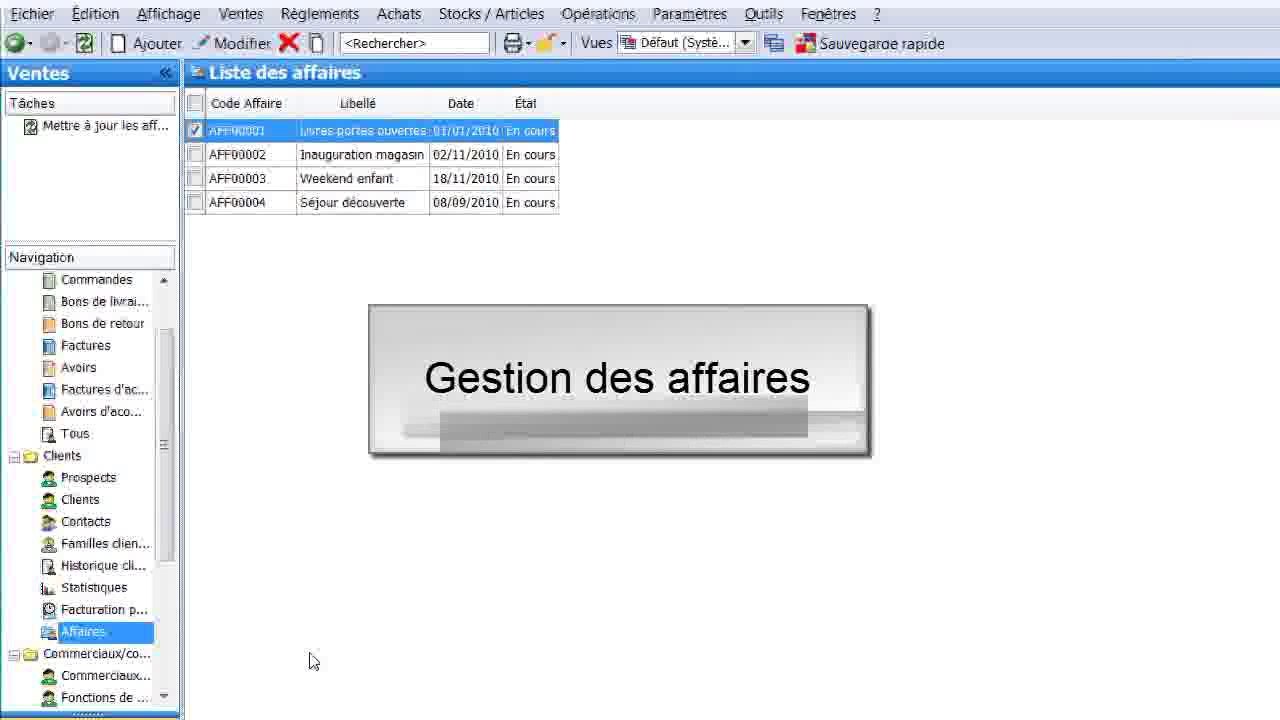The height and width of the screenshot is (720, 1280).
Task: Check the AFF00004 row checkbox
Action: click(195, 202)
